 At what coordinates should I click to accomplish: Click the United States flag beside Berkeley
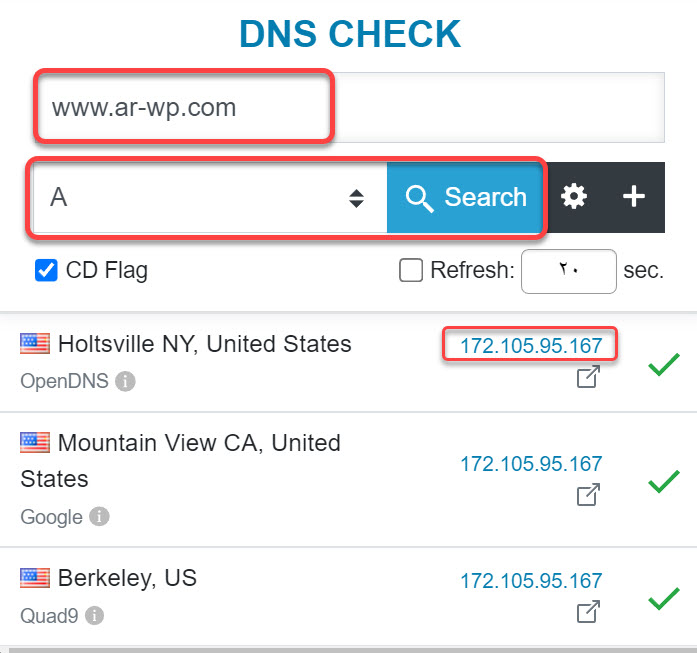tap(35, 578)
